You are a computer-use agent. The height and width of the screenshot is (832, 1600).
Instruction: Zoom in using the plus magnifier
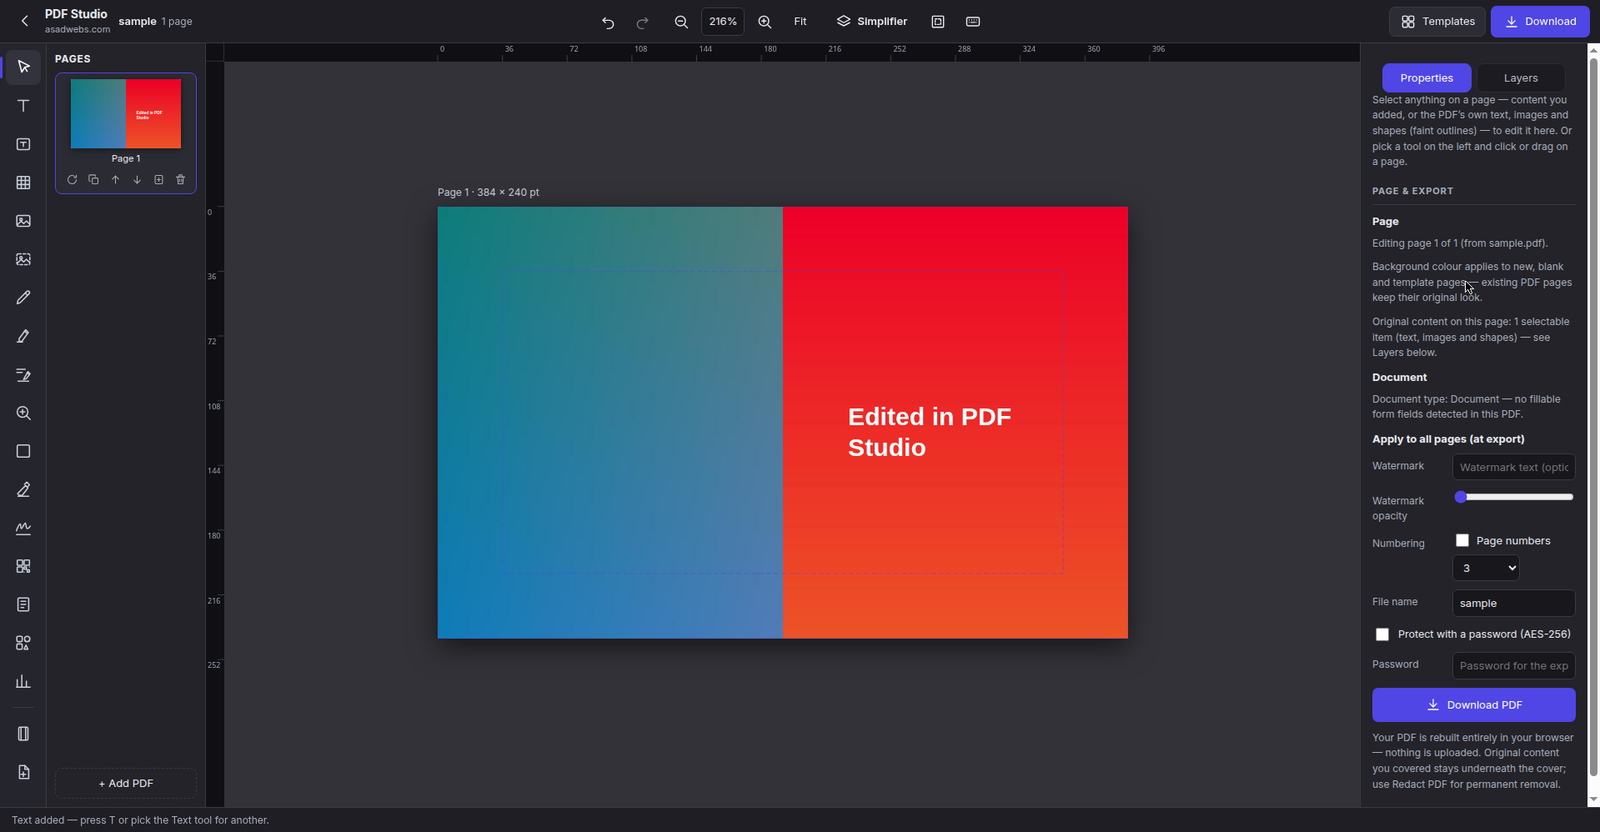coord(765,22)
